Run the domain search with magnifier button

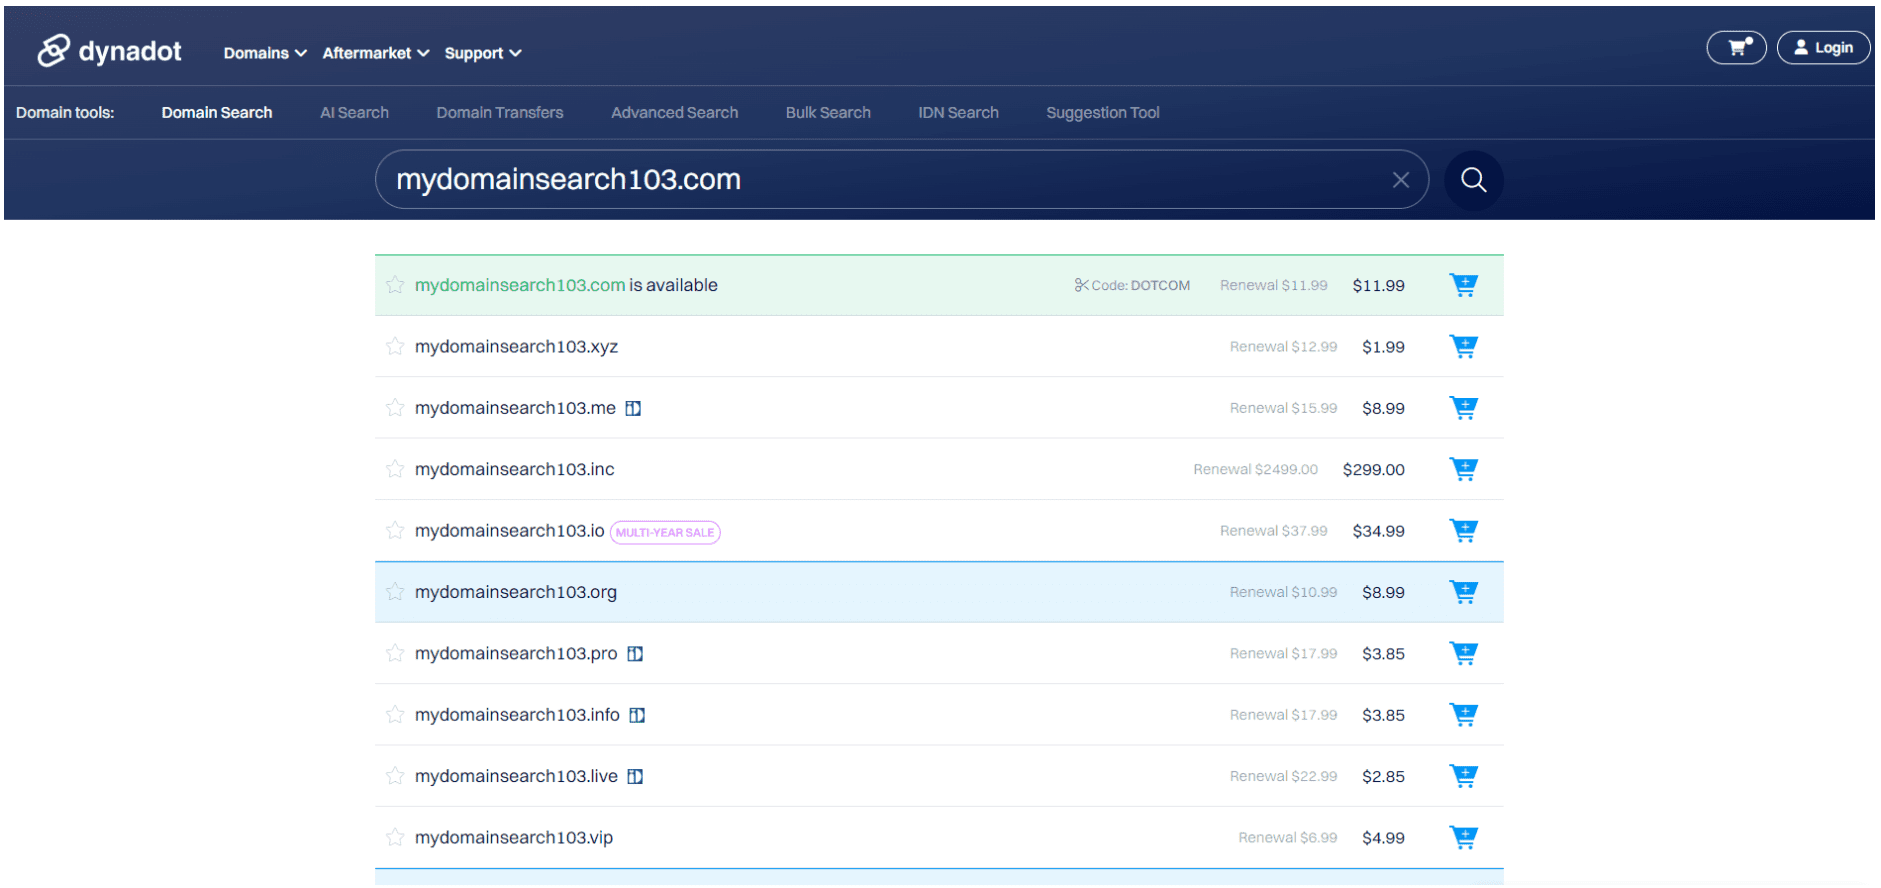[x=1473, y=180]
